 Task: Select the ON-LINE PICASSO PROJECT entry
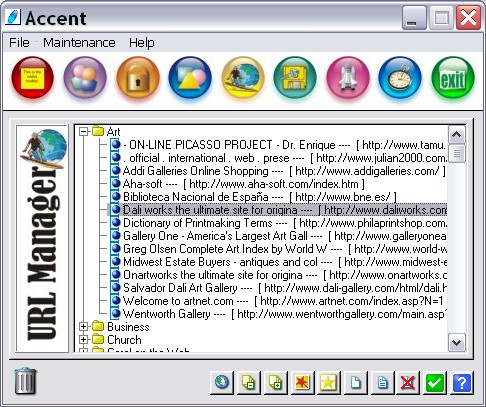click(284, 145)
